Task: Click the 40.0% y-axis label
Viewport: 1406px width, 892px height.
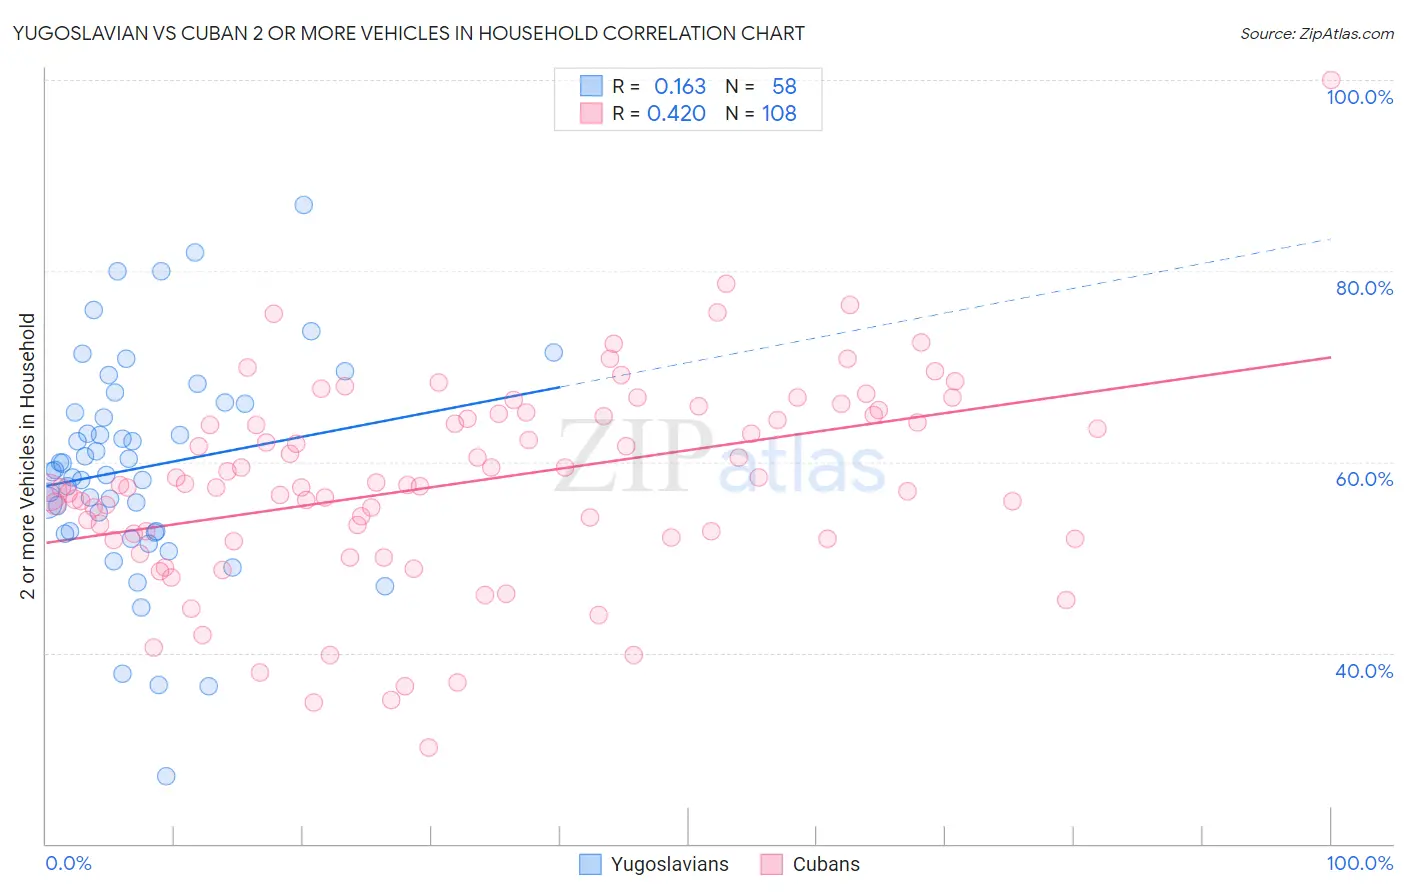Action: tap(1364, 671)
